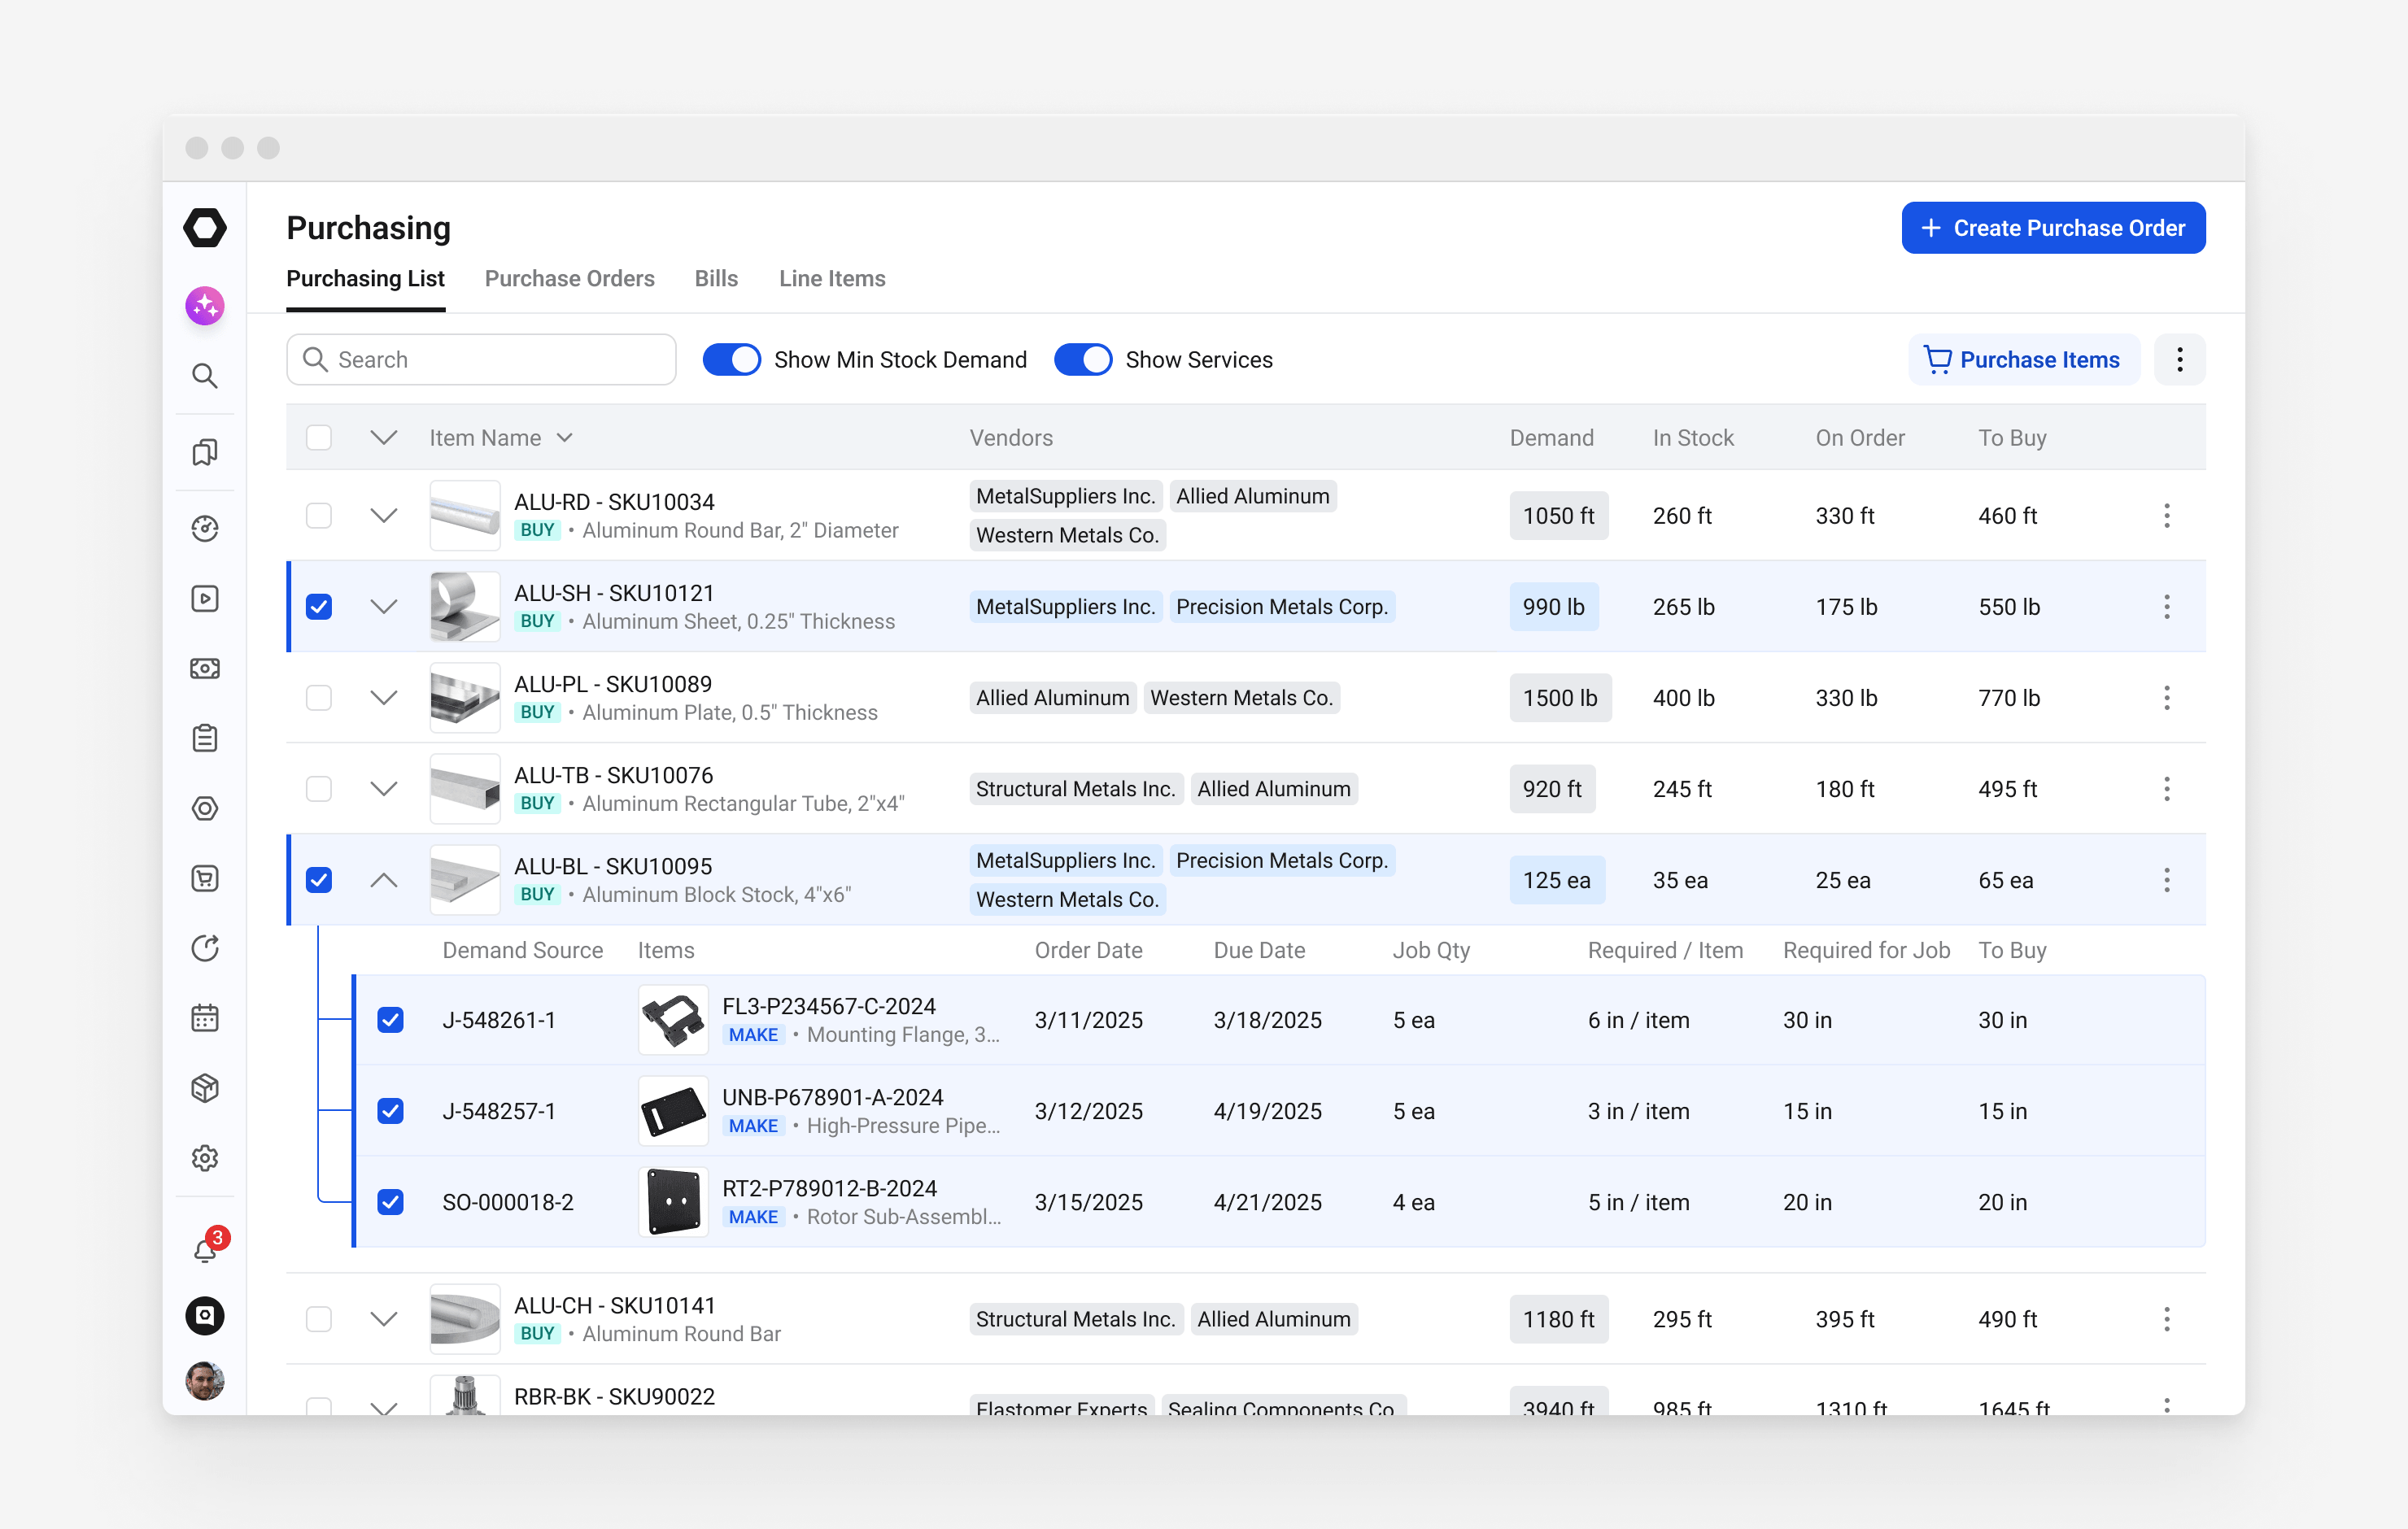Open Item Name column sort dropdown
2408x1529 pixels.
pyautogui.click(x=565, y=438)
